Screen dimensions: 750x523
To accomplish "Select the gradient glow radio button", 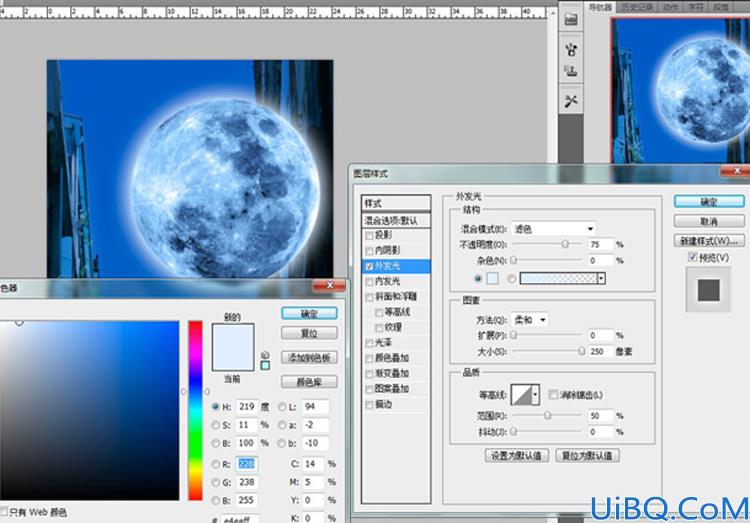I will coord(511,278).
